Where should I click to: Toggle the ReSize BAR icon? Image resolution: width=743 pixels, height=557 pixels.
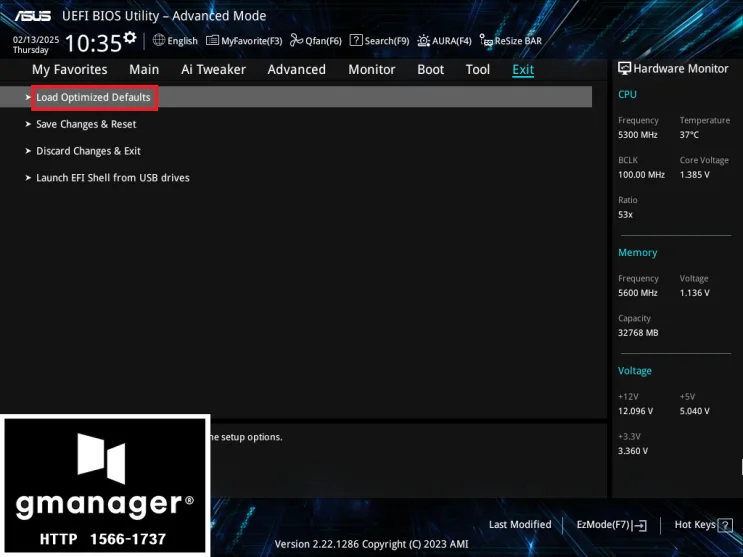click(486, 41)
